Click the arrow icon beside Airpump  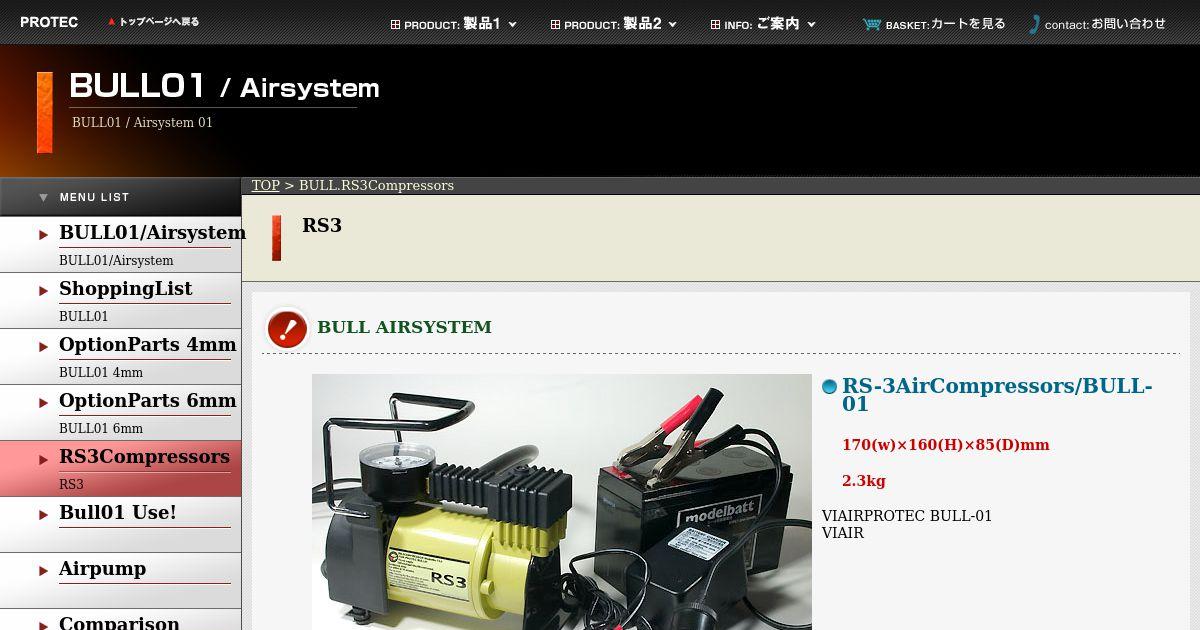coord(43,571)
